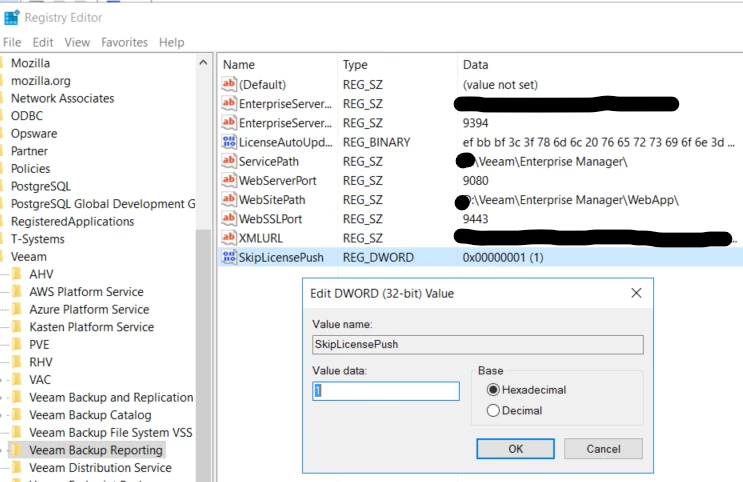This screenshot has height=482, width=743.
Task: Click the REG_DWORD type cell
Action: (378, 257)
